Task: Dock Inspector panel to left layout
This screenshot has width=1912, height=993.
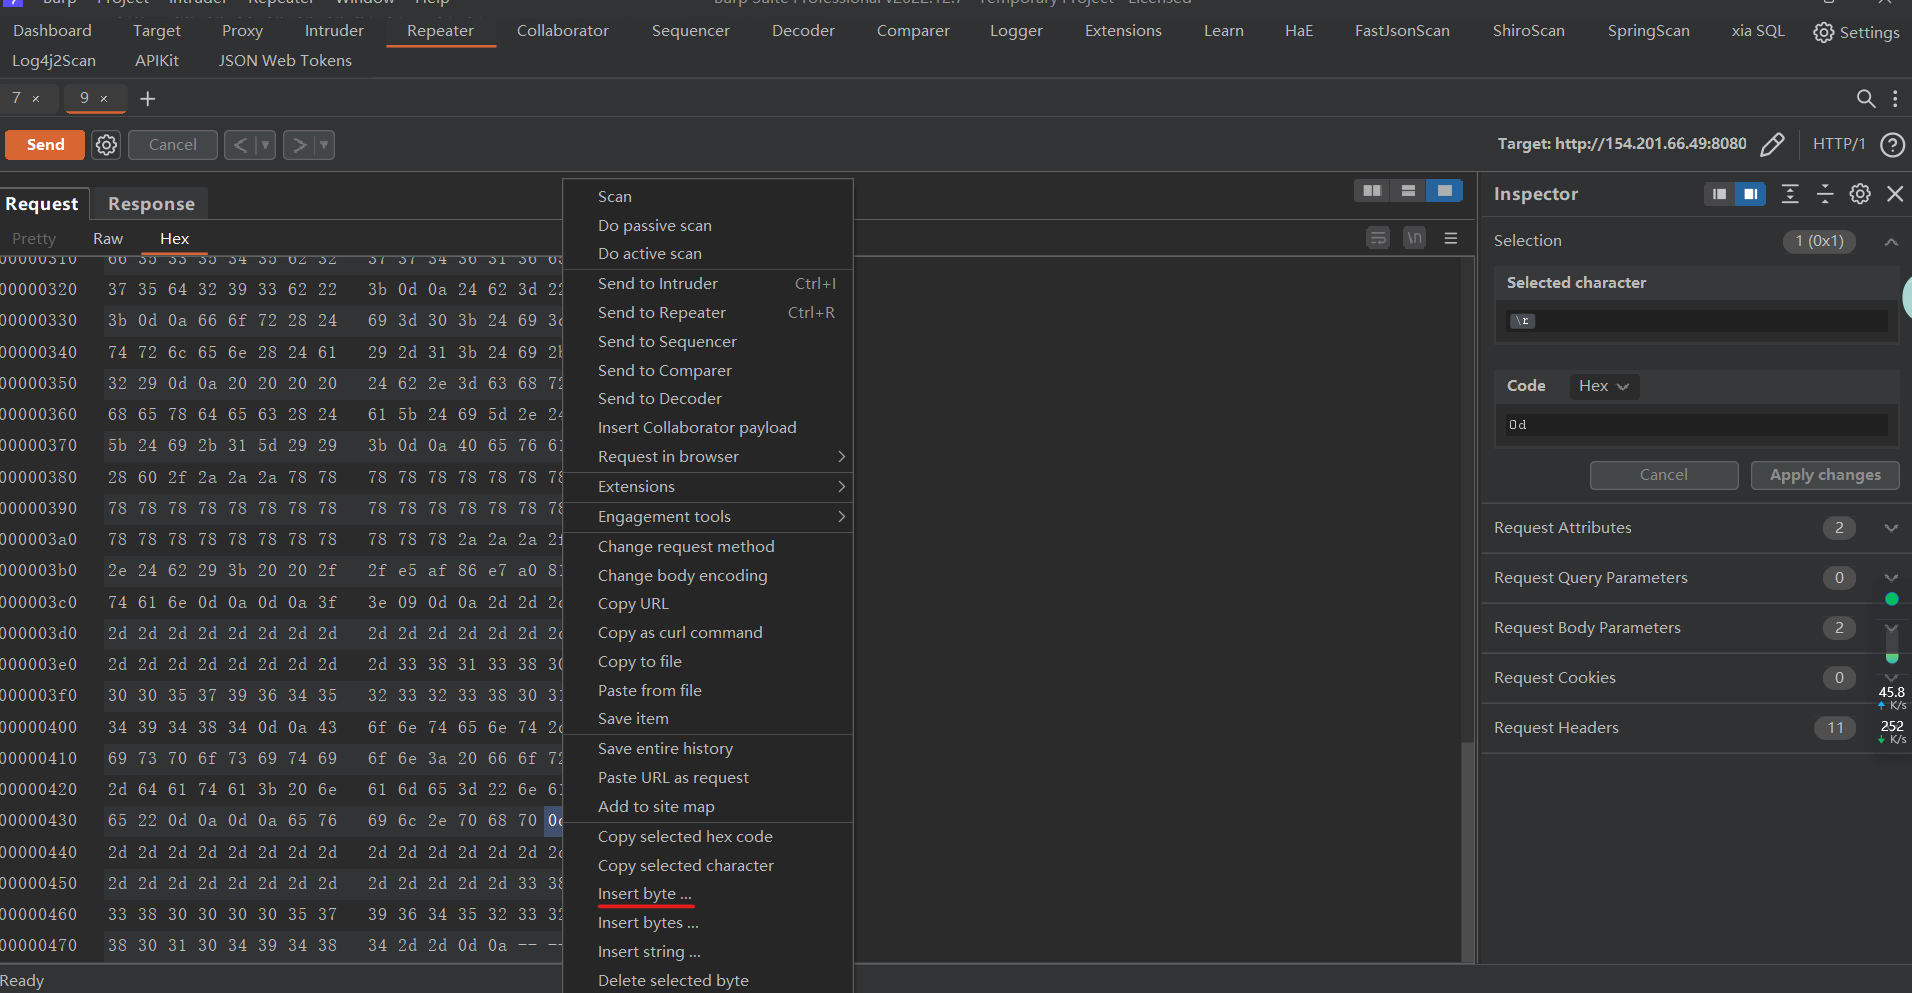Action: pos(1719,194)
